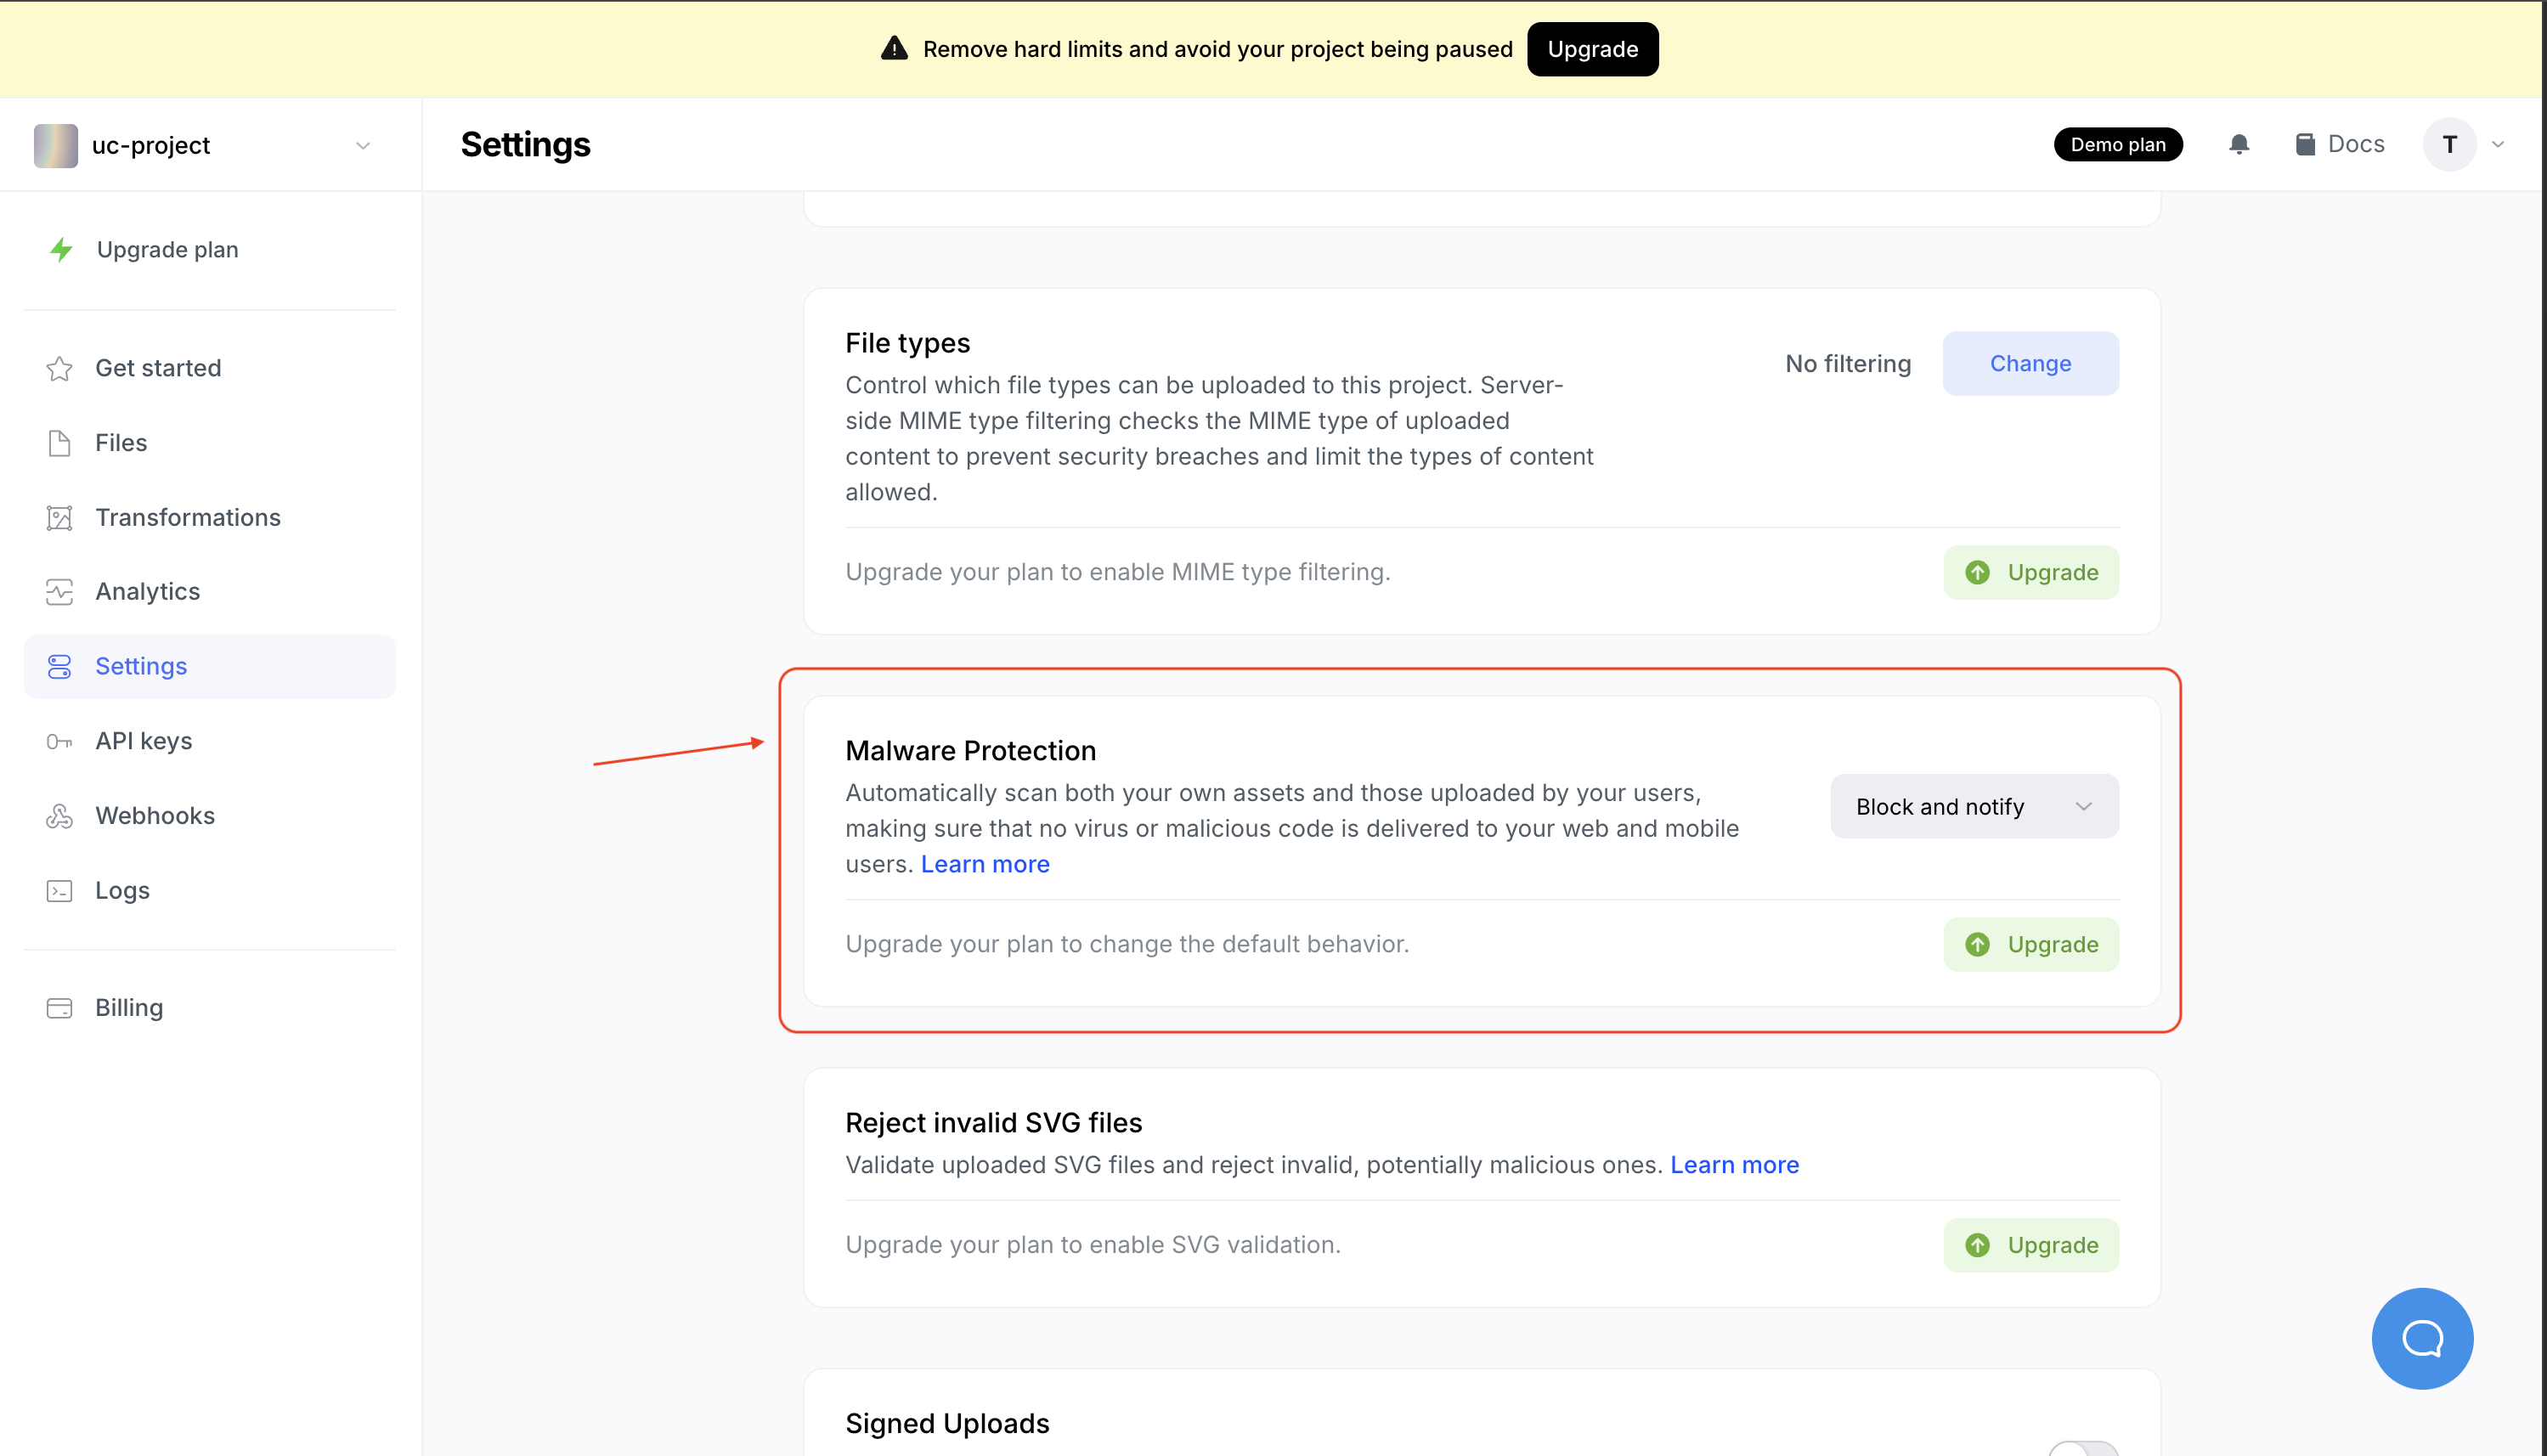Click the lightning Upgrade plan icon

click(60, 250)
